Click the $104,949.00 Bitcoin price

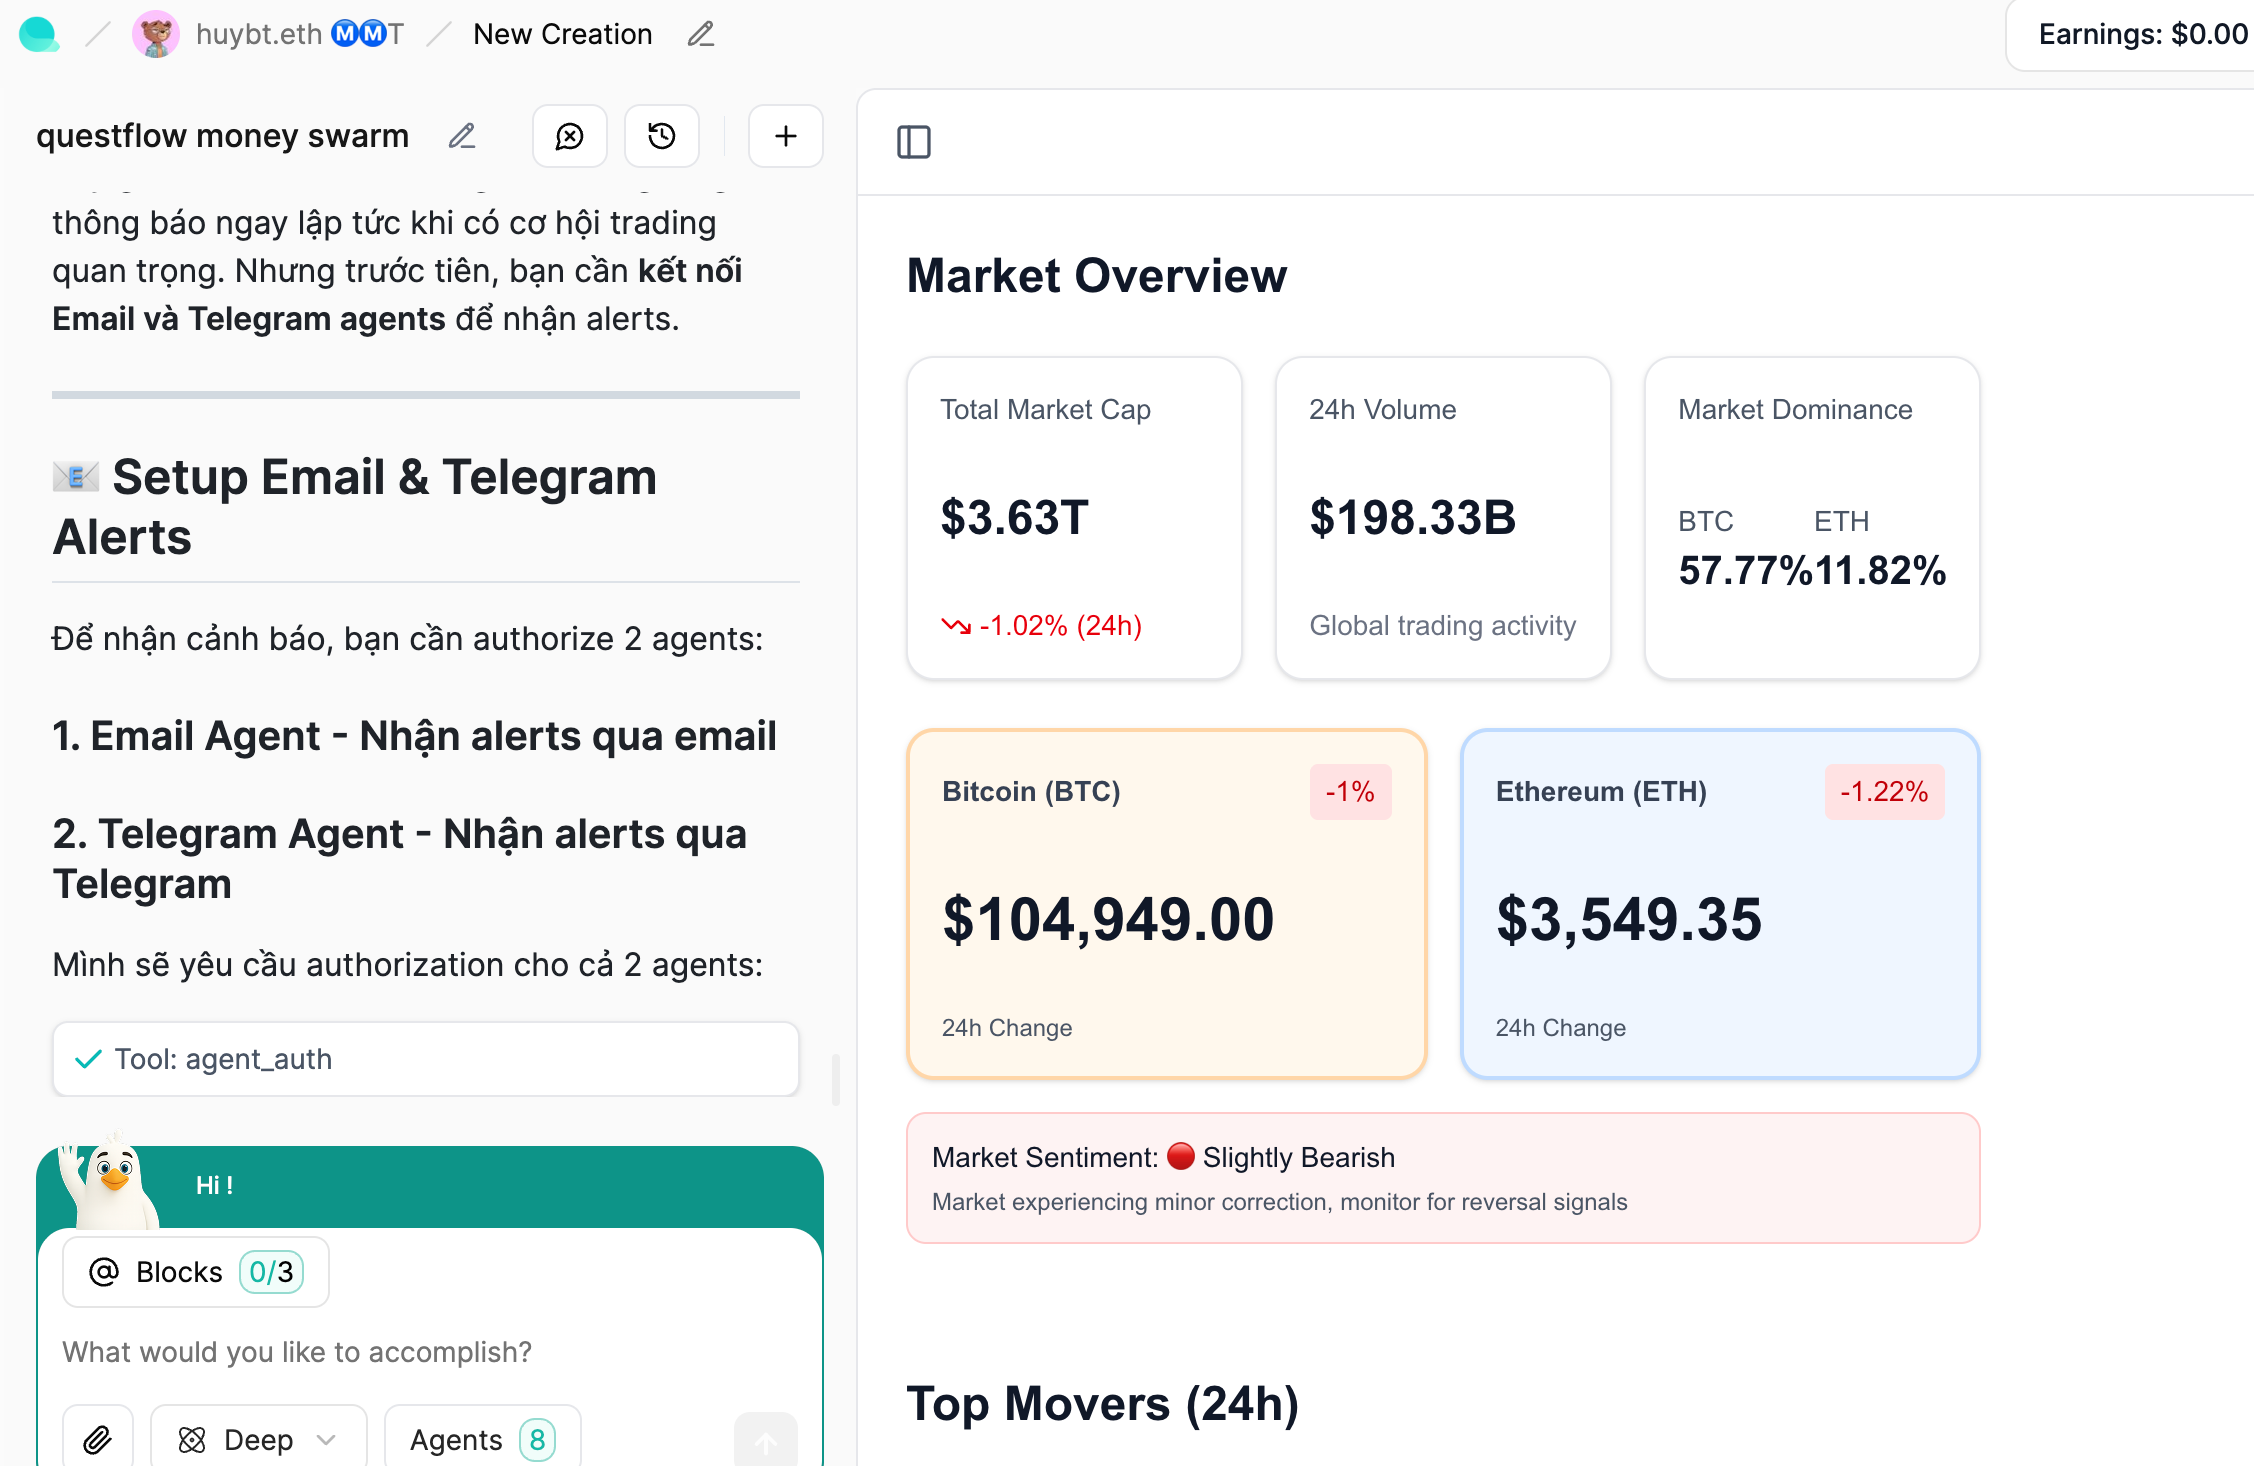[x=1108, y=919]
